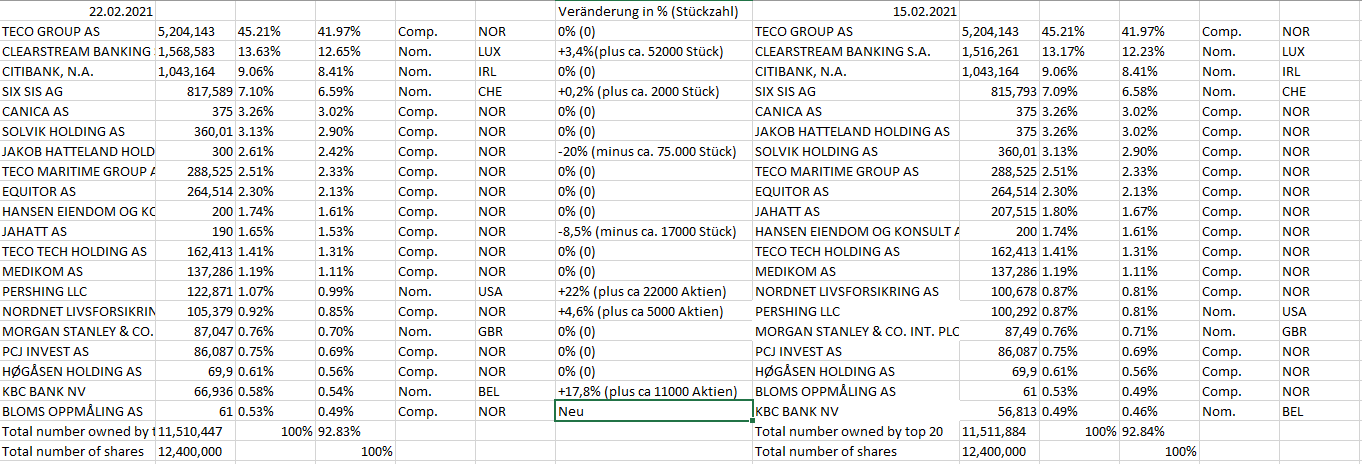
Task: Click the 'Veränderung in % (Stückzahl)' header cell
Action: tap(653, 12)
